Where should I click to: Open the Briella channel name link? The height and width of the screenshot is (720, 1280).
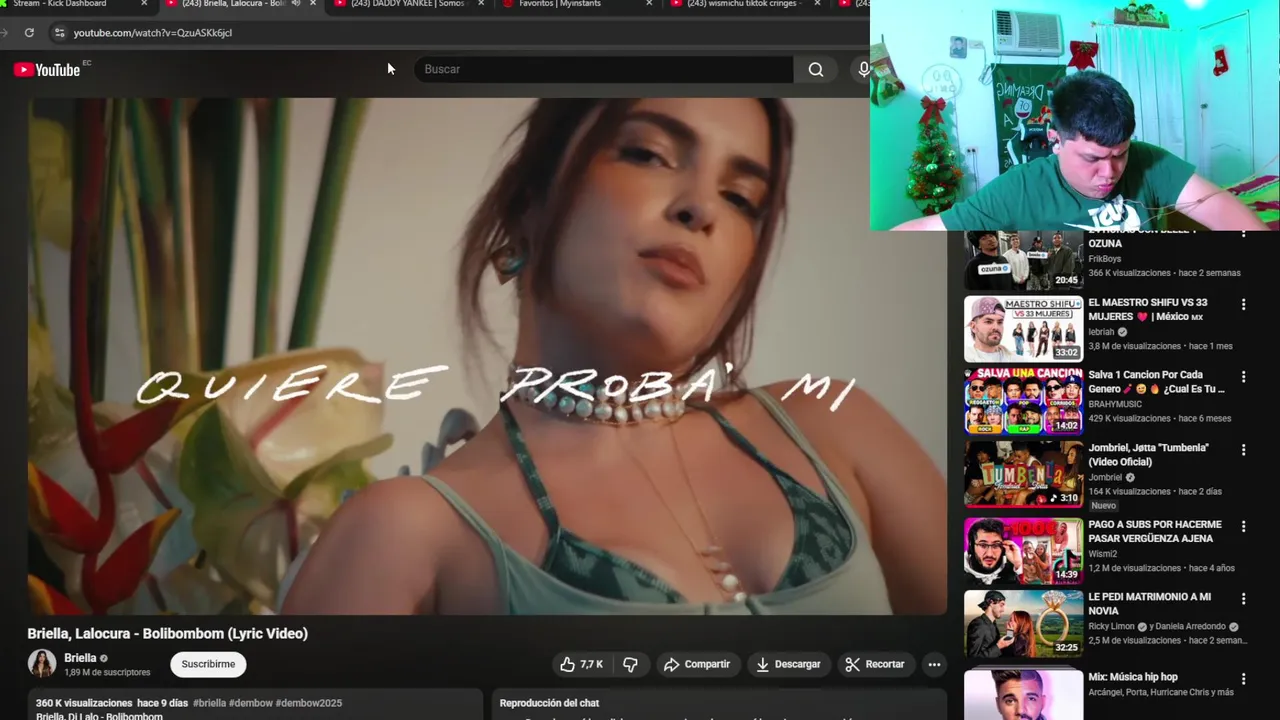click(80, 658)
